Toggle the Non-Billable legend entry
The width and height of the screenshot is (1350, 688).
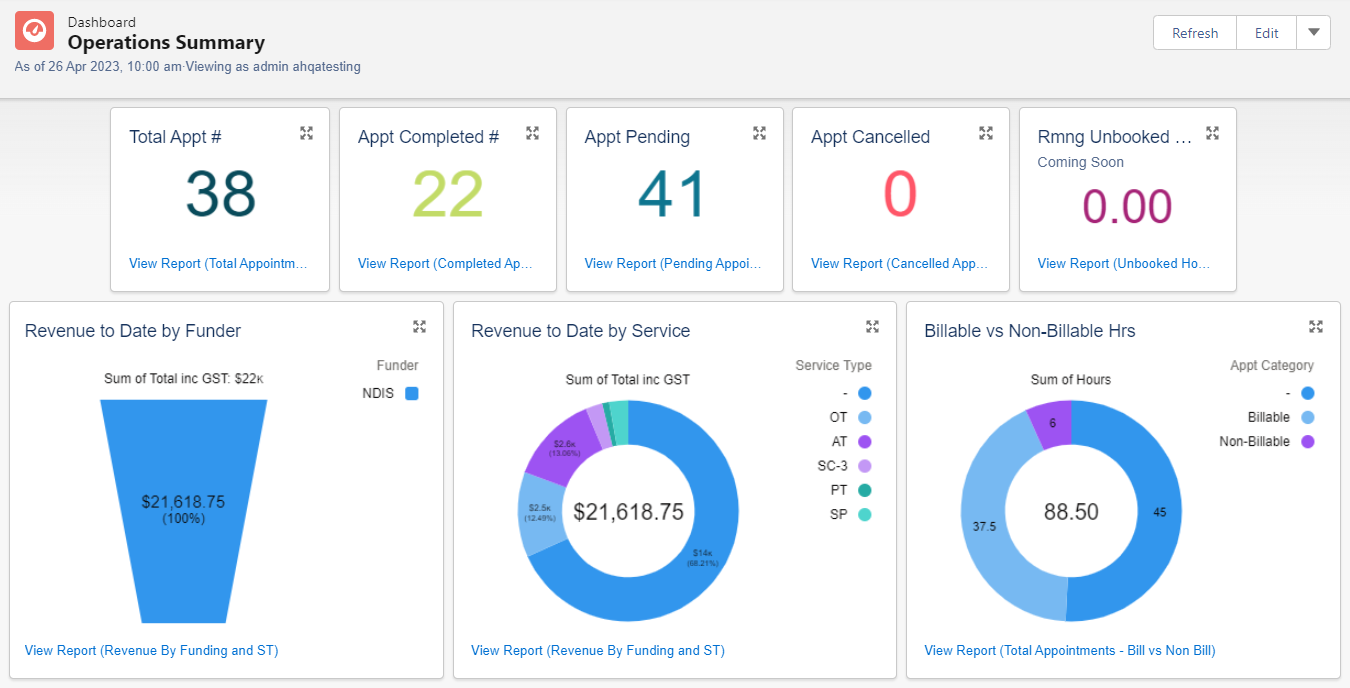pos(1254,441)
